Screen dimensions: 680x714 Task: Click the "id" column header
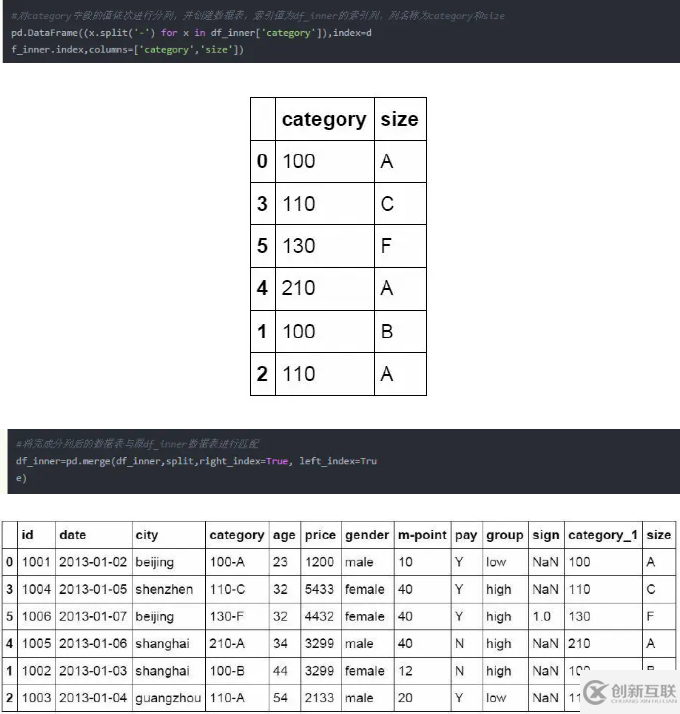[28, 535]
